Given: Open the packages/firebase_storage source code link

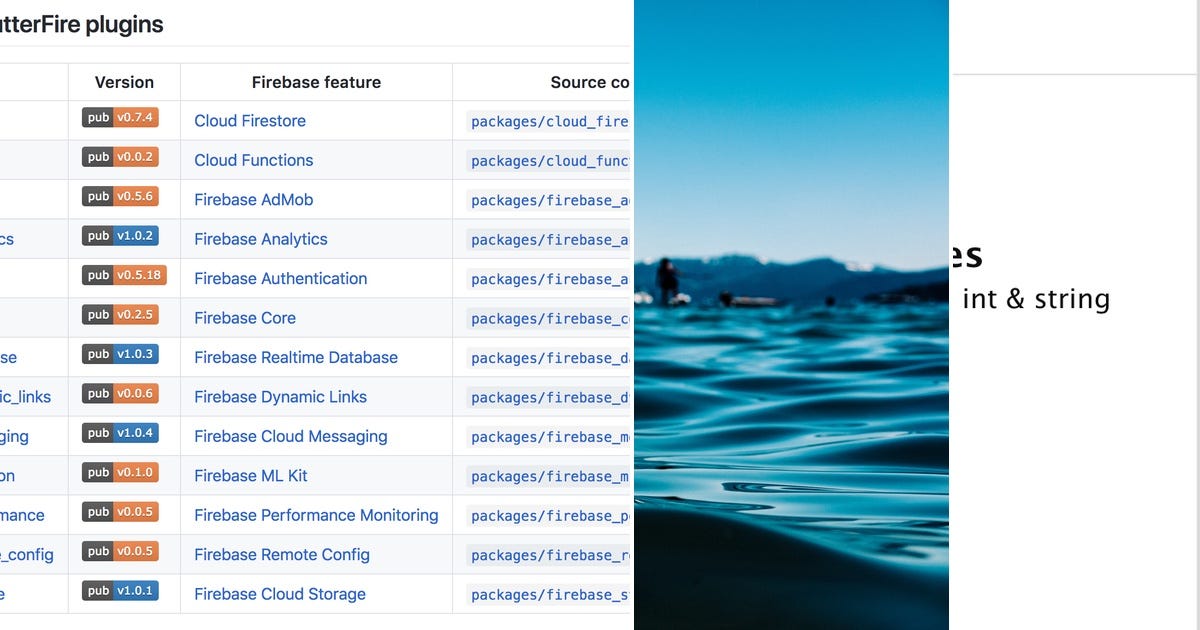Looking at the screenshot, I should click(545, 594).
